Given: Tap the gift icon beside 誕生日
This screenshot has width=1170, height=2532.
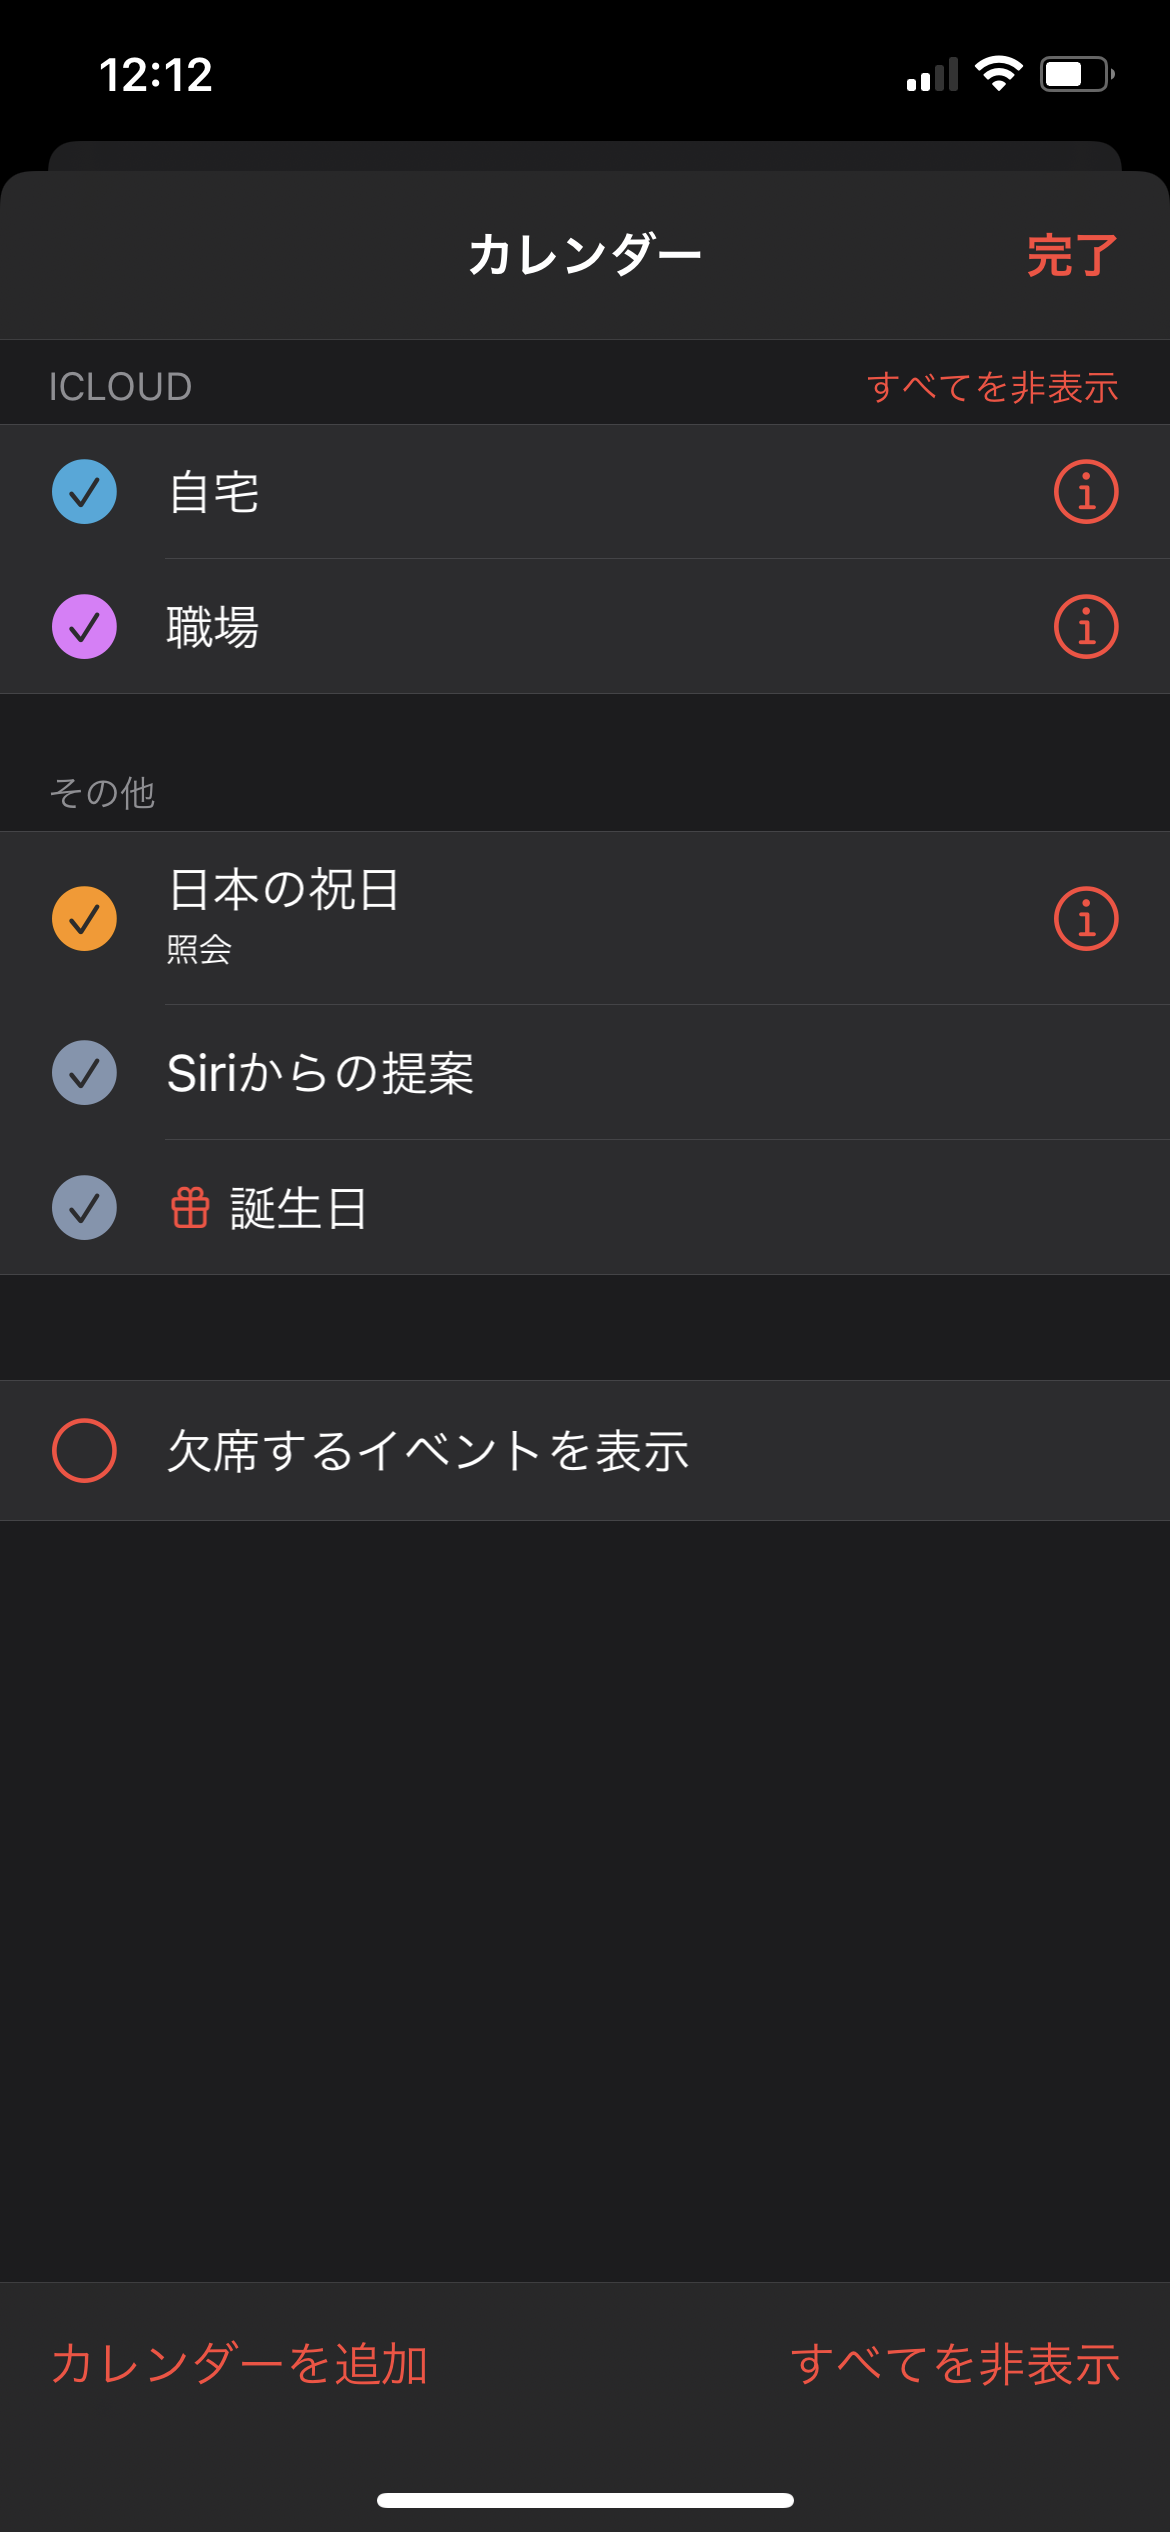Looking at the screenshot, I should (x=190, y=1207).
